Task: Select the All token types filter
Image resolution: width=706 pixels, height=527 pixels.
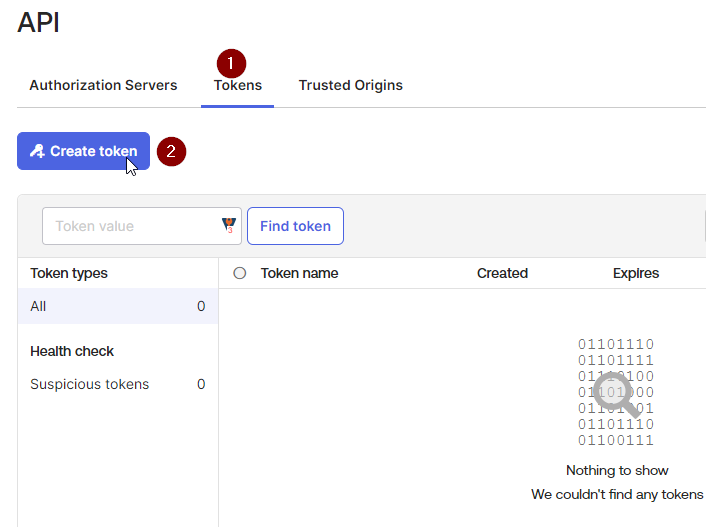Action: 118,306
